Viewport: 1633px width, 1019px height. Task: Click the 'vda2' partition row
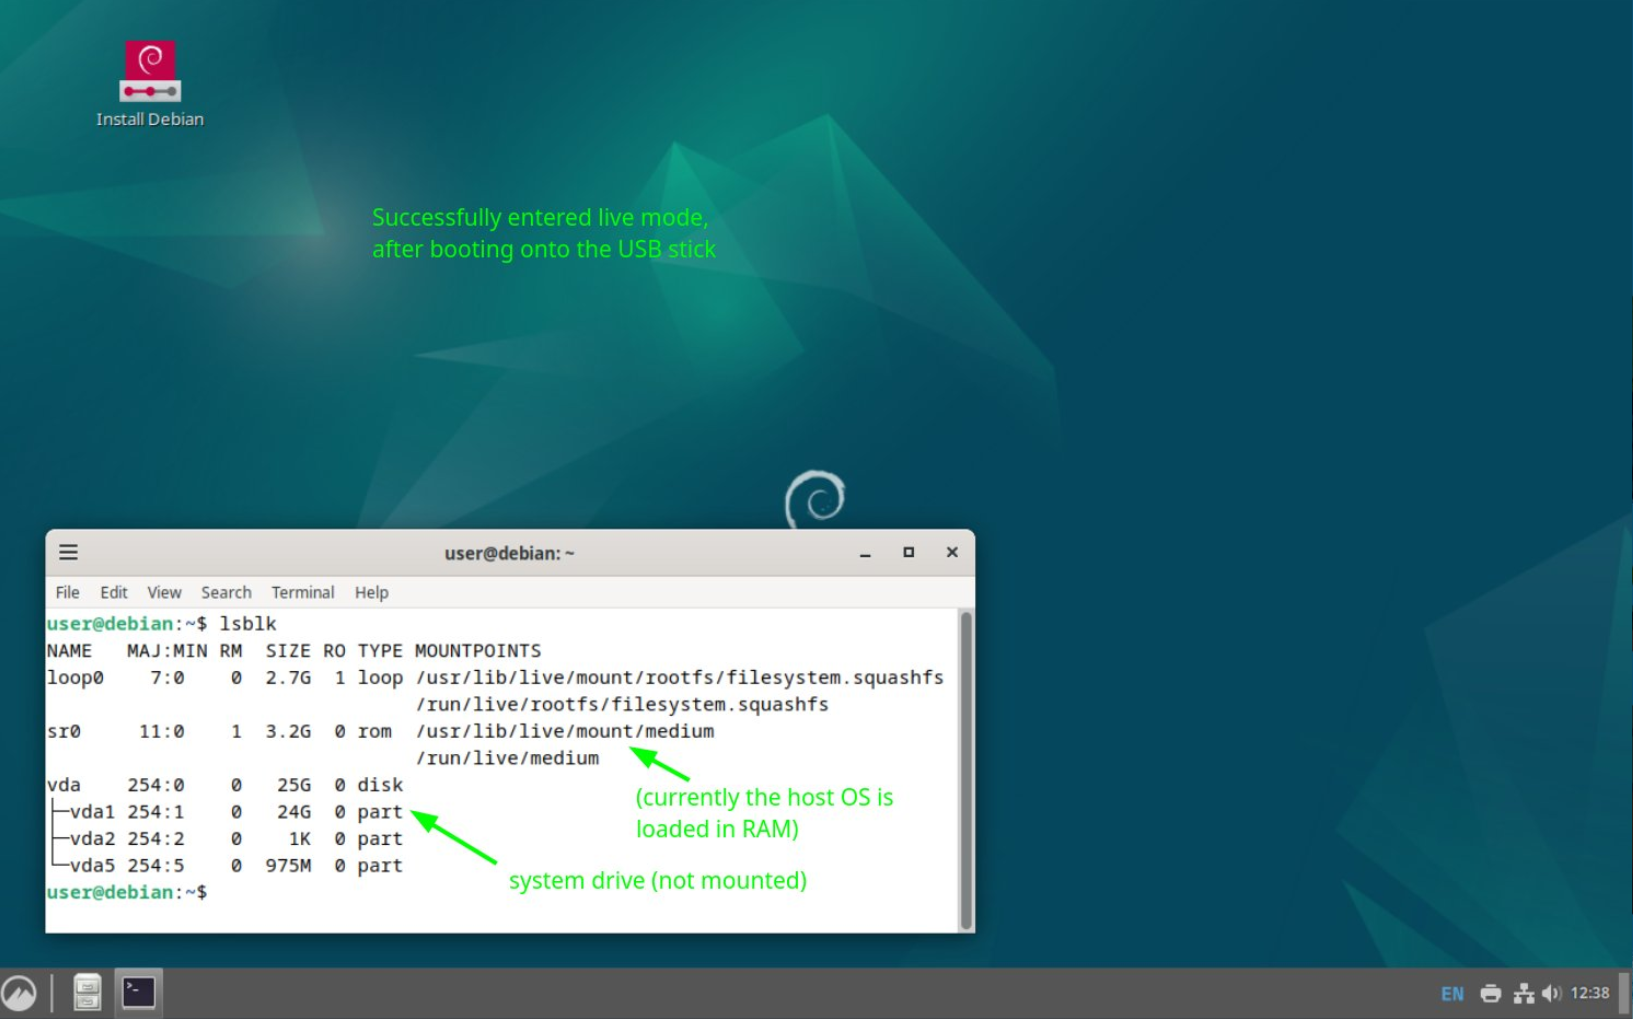click(225, 839)
